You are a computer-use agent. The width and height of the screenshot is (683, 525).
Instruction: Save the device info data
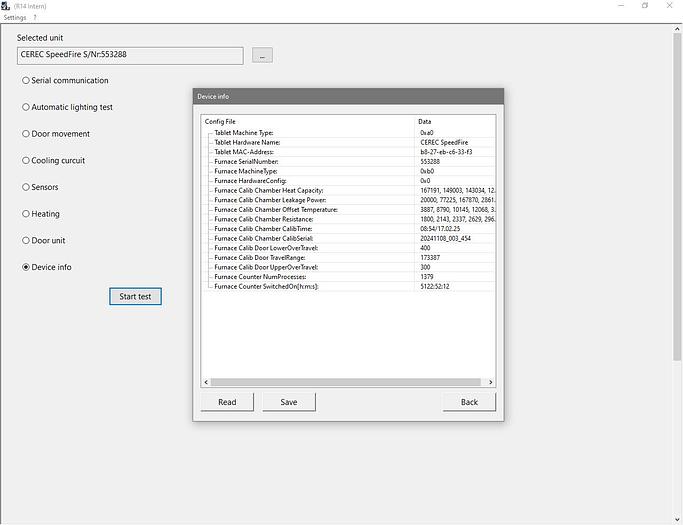coord(289,402)
